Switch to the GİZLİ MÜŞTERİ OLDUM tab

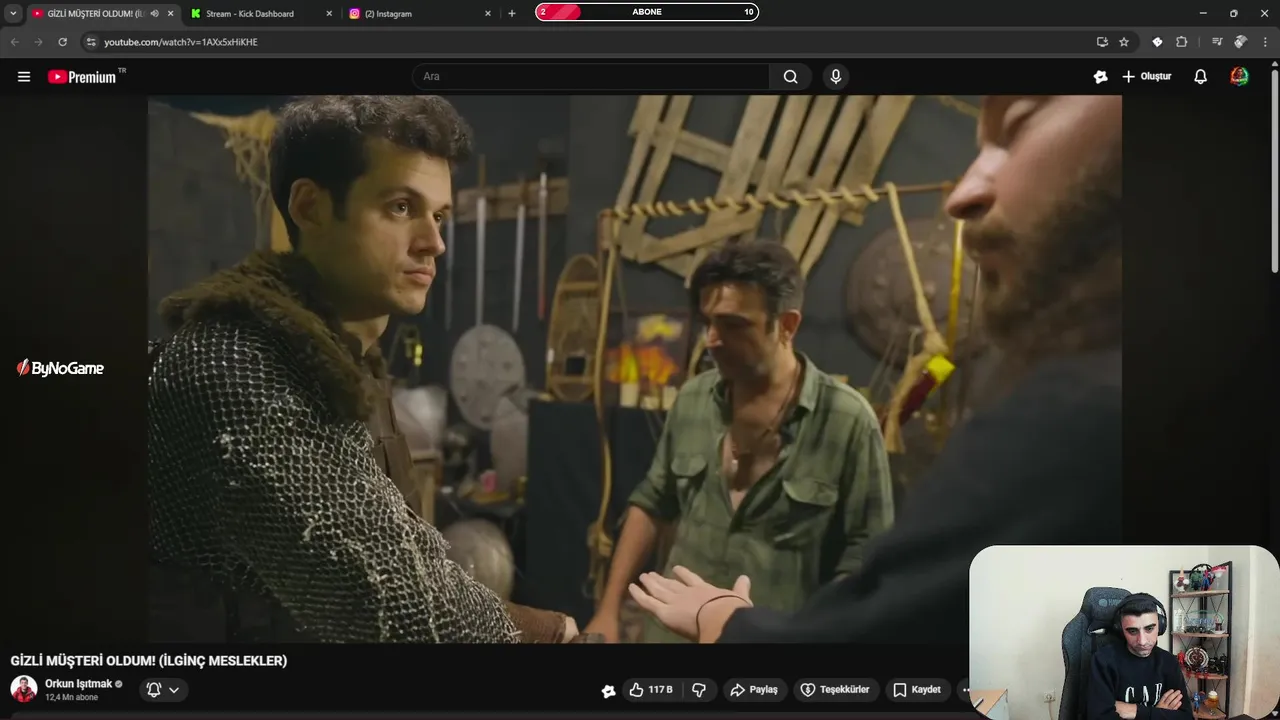click(x=96, y=14)
